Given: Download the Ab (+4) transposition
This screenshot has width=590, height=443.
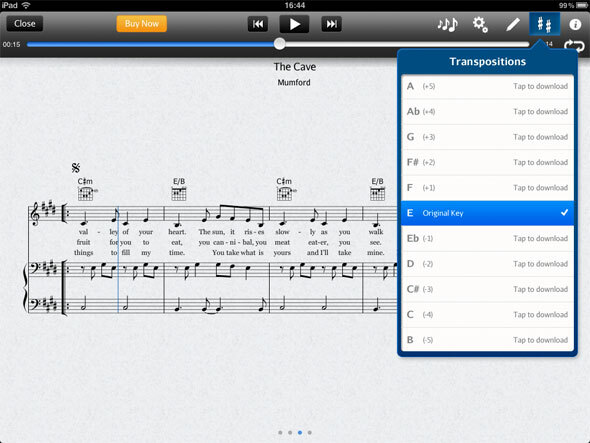Looking at the screenshot, I should coord(487,112).
